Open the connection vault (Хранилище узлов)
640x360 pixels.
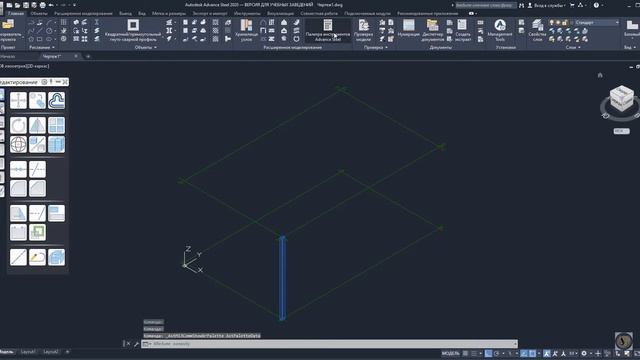click(246, 31)
